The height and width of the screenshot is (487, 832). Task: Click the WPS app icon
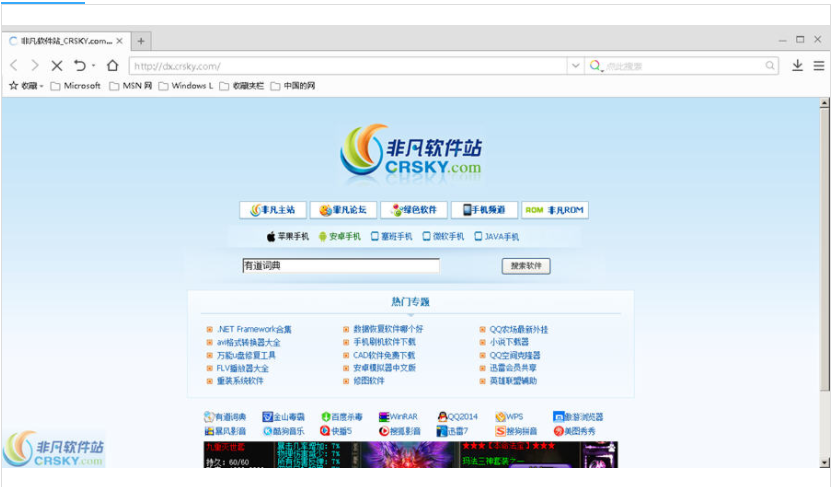500,416
